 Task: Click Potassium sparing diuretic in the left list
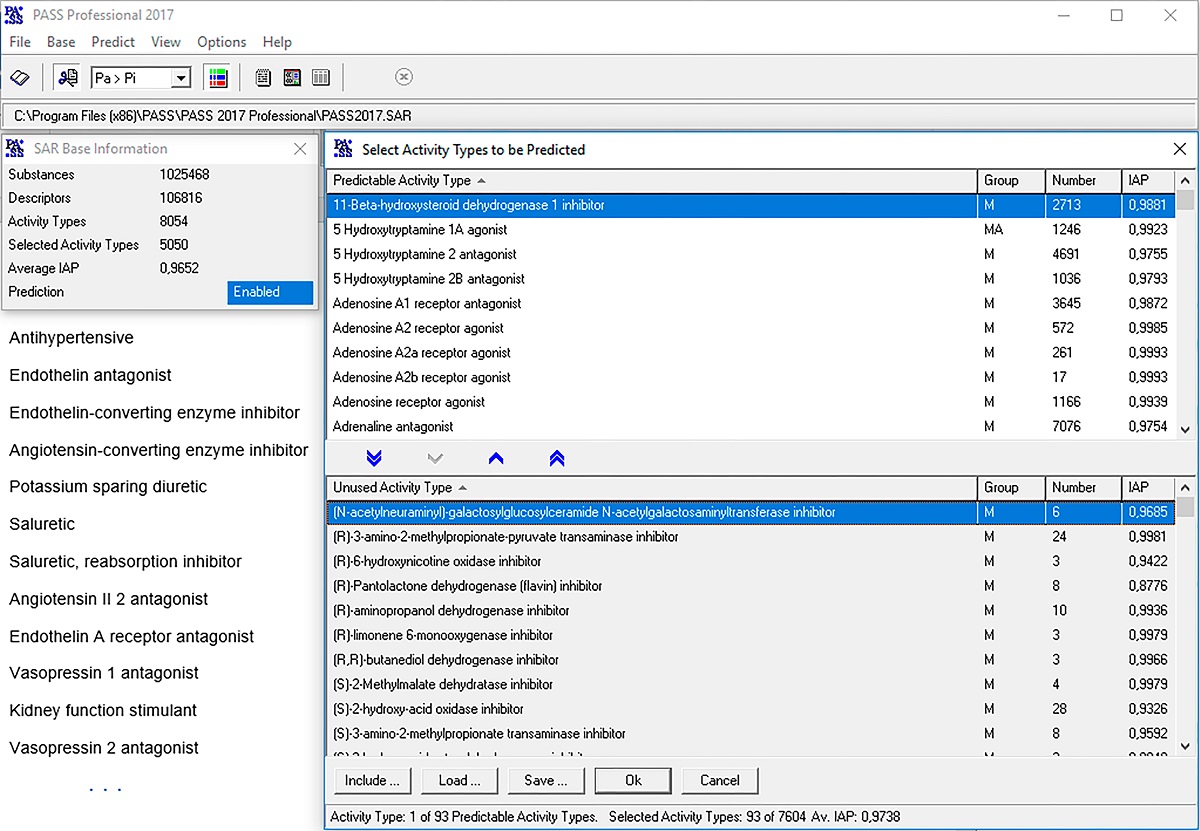108,487
